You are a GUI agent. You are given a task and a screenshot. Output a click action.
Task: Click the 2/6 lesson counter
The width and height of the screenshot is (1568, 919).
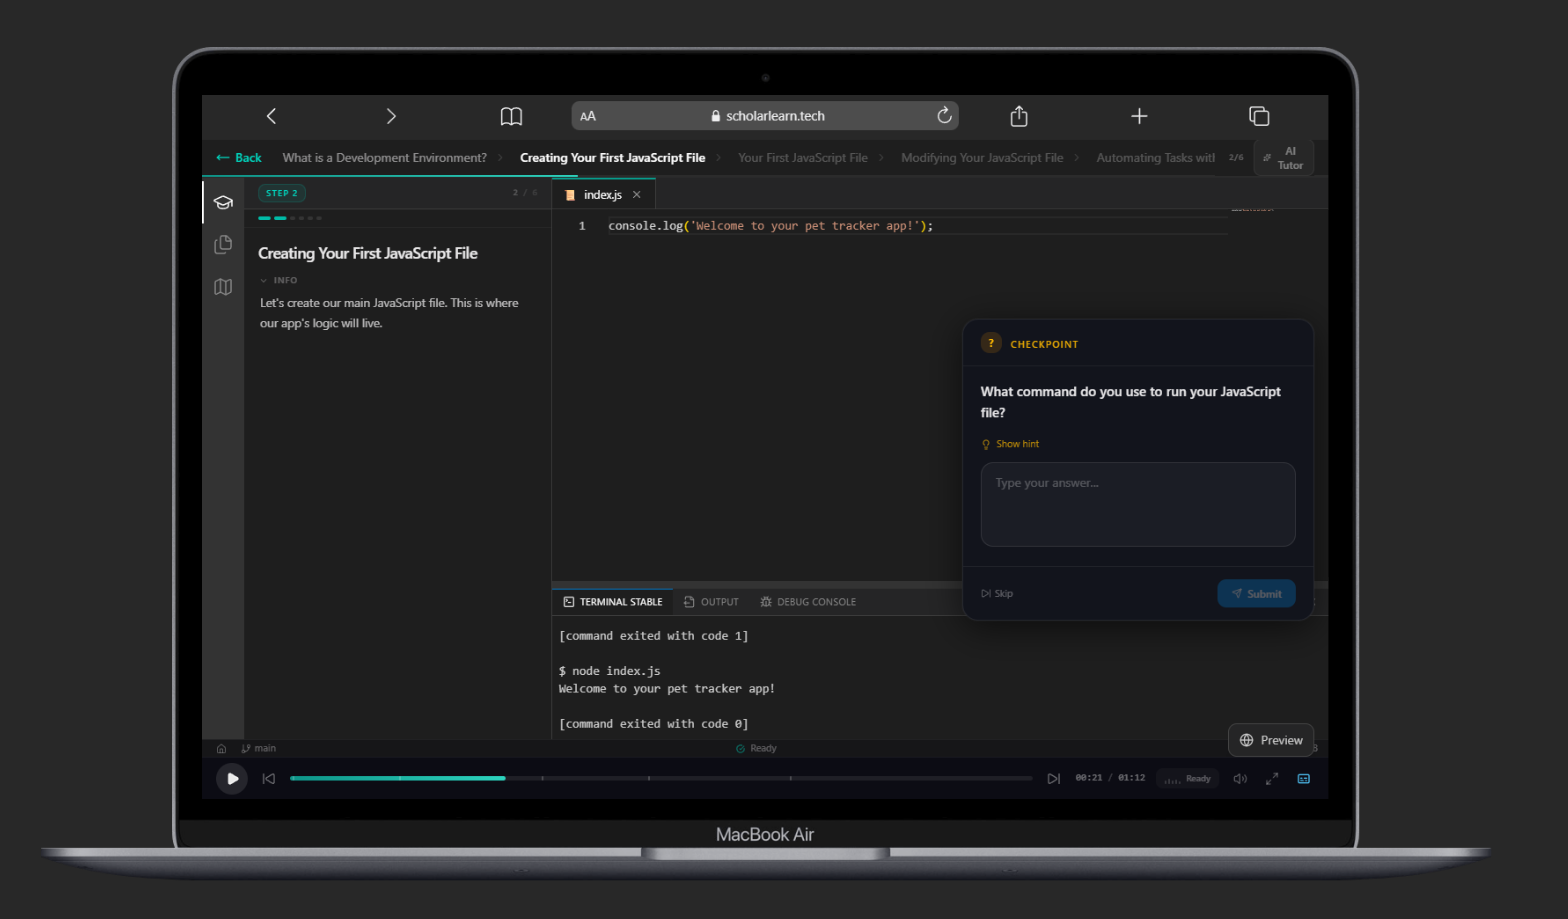point(1236,158)
